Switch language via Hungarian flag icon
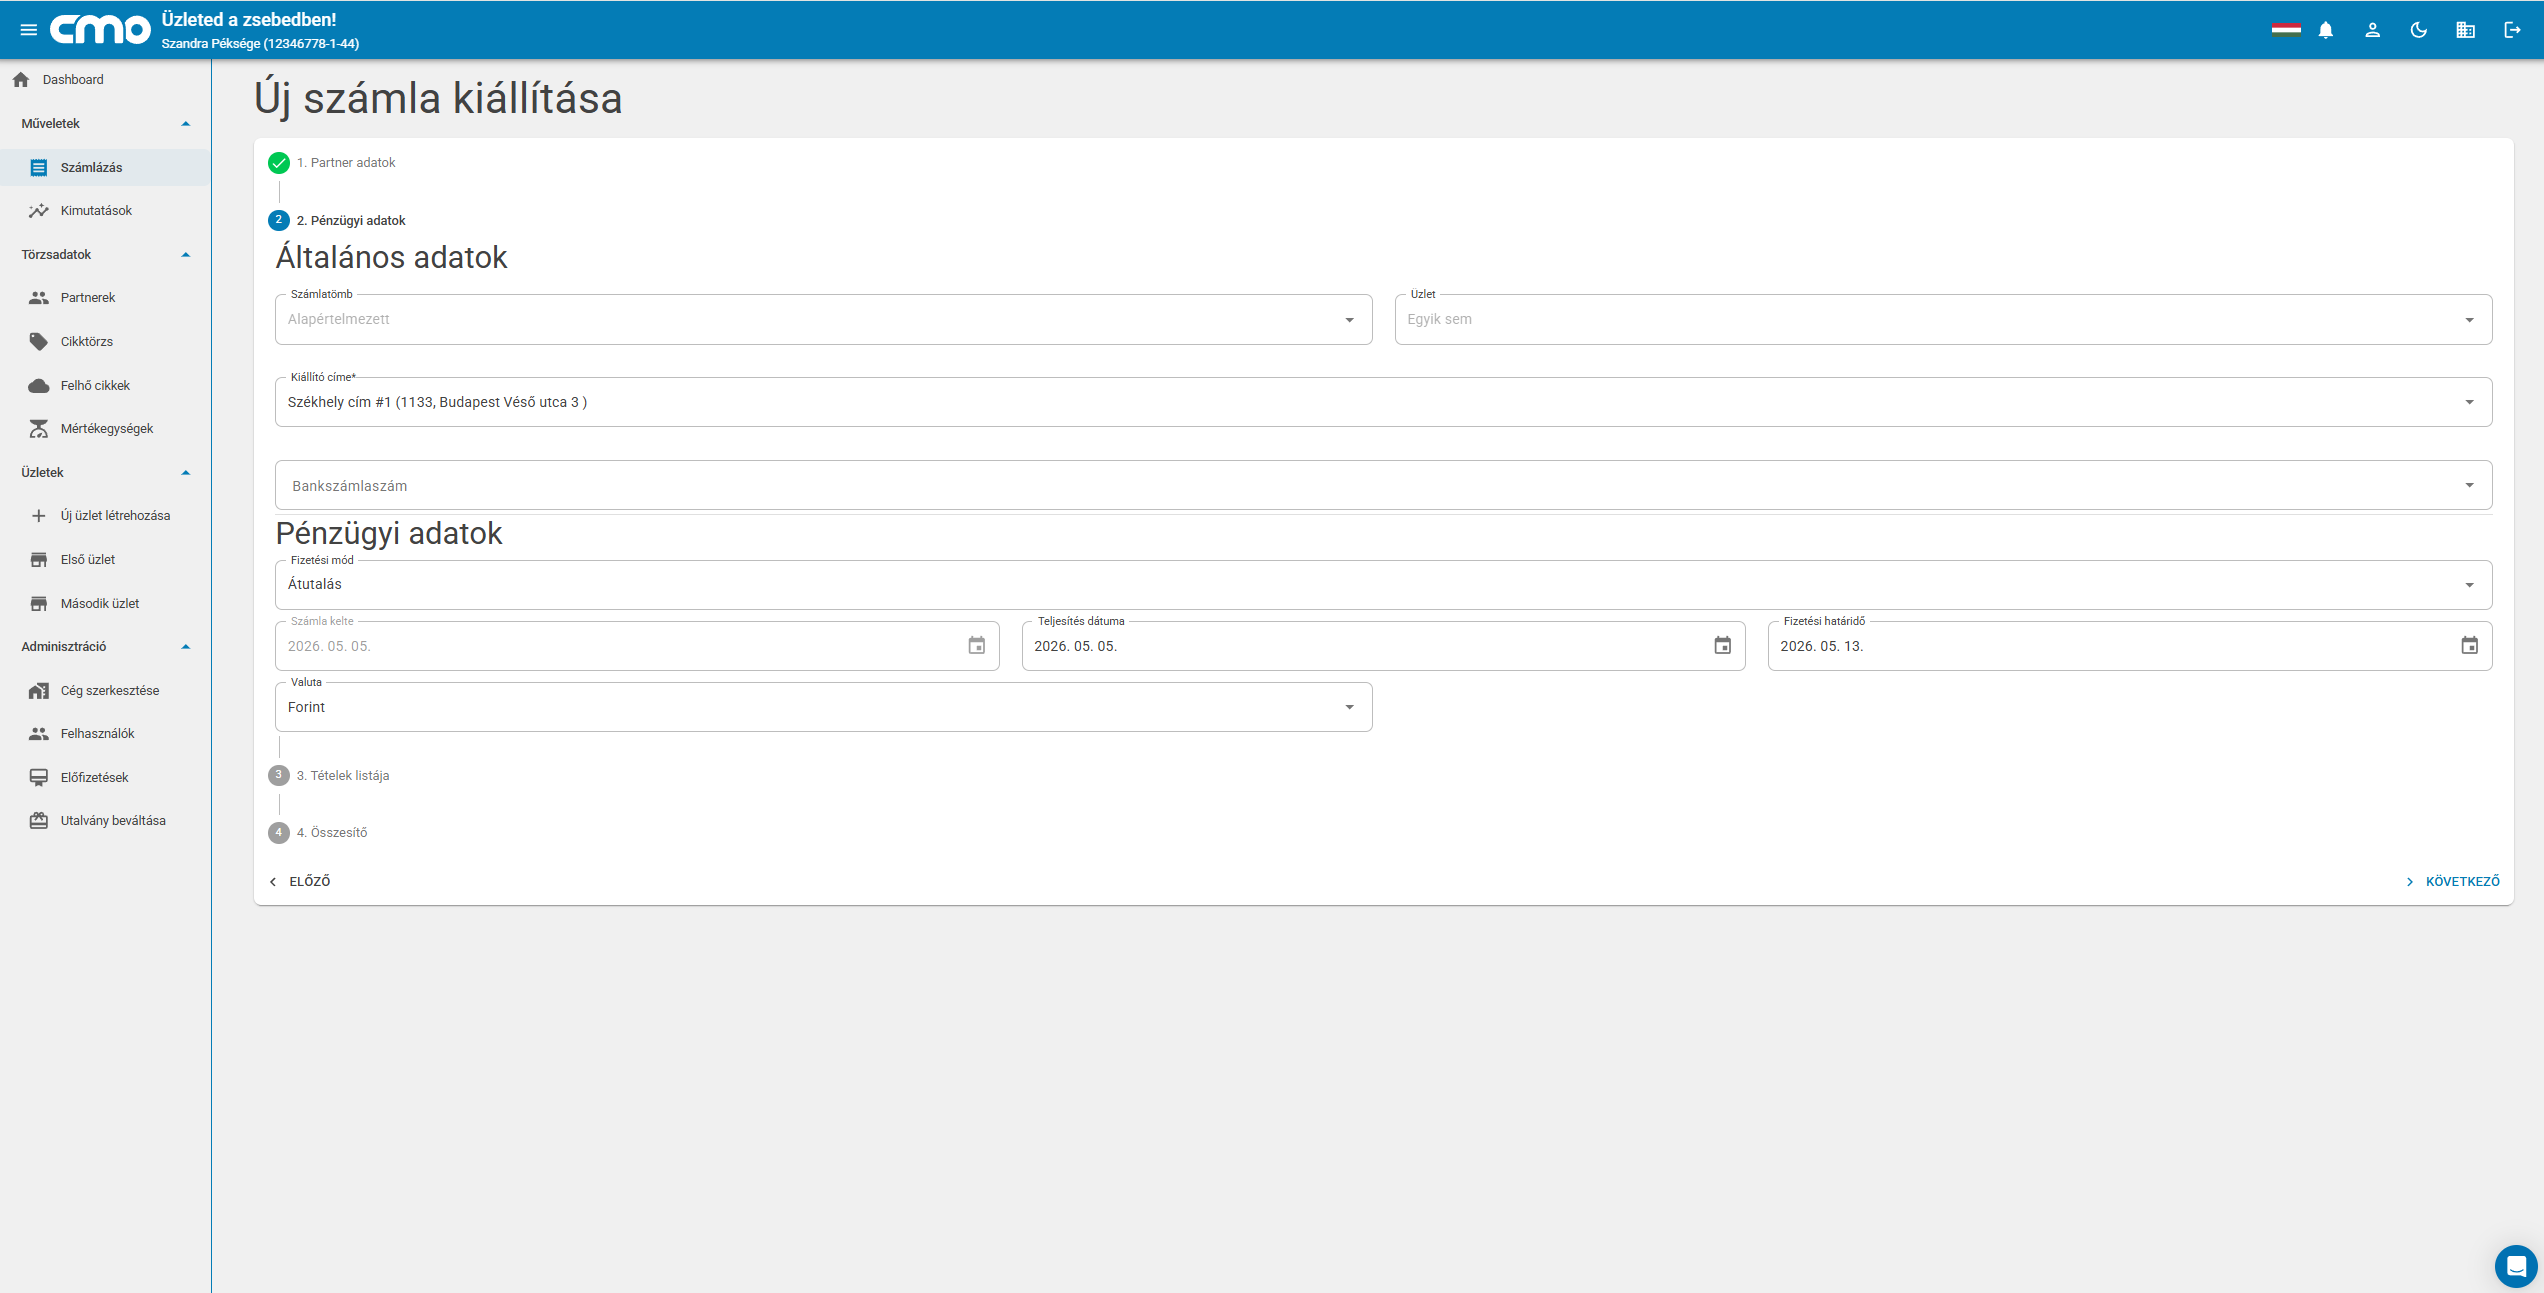Screen dimensions: 2544x1293 [x=2286, y=30]
